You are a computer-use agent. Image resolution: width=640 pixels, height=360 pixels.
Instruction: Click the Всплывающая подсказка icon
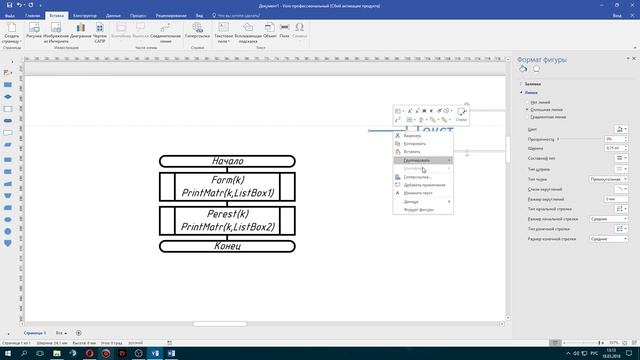248,33
